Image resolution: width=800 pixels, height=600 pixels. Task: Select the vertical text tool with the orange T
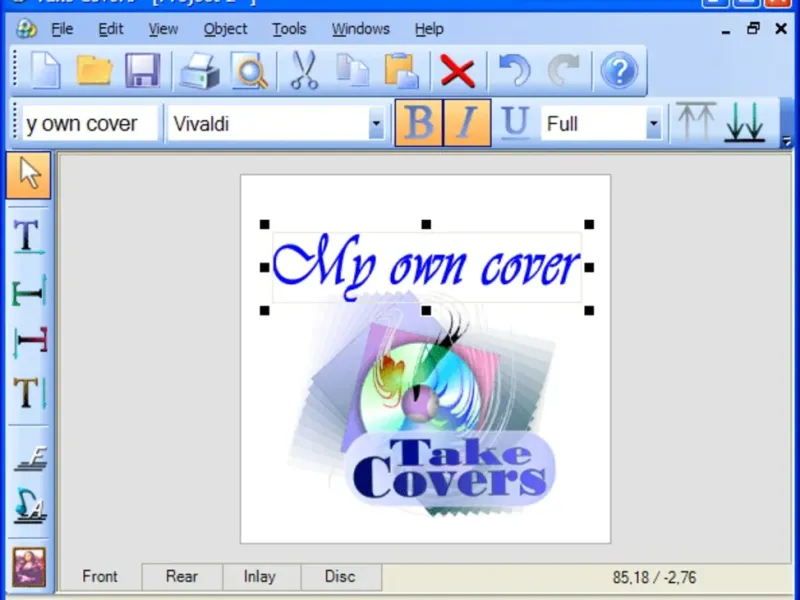[x=29, y=393]
